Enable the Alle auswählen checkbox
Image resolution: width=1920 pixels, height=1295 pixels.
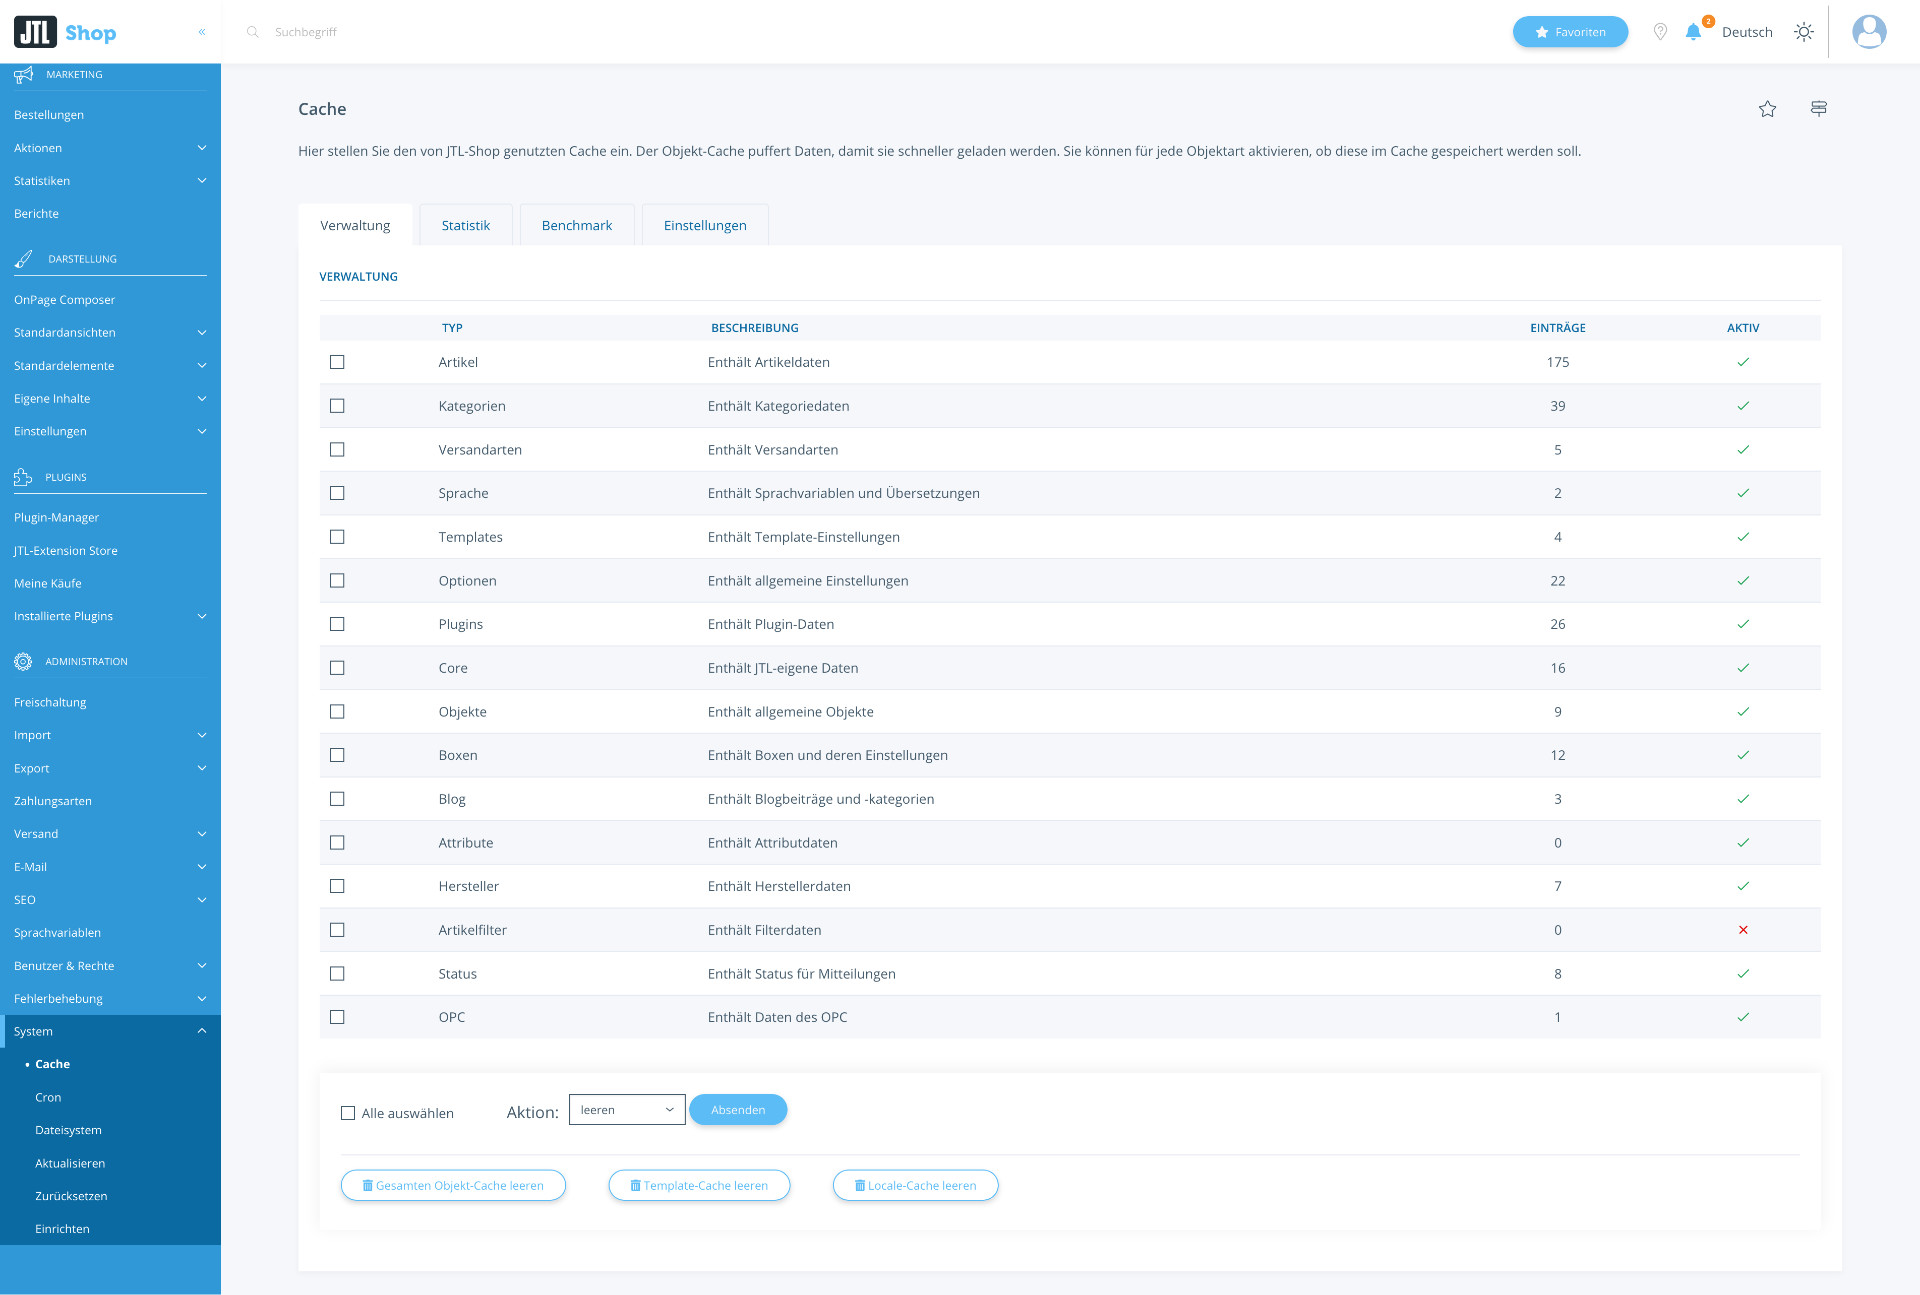(348, 1113)
